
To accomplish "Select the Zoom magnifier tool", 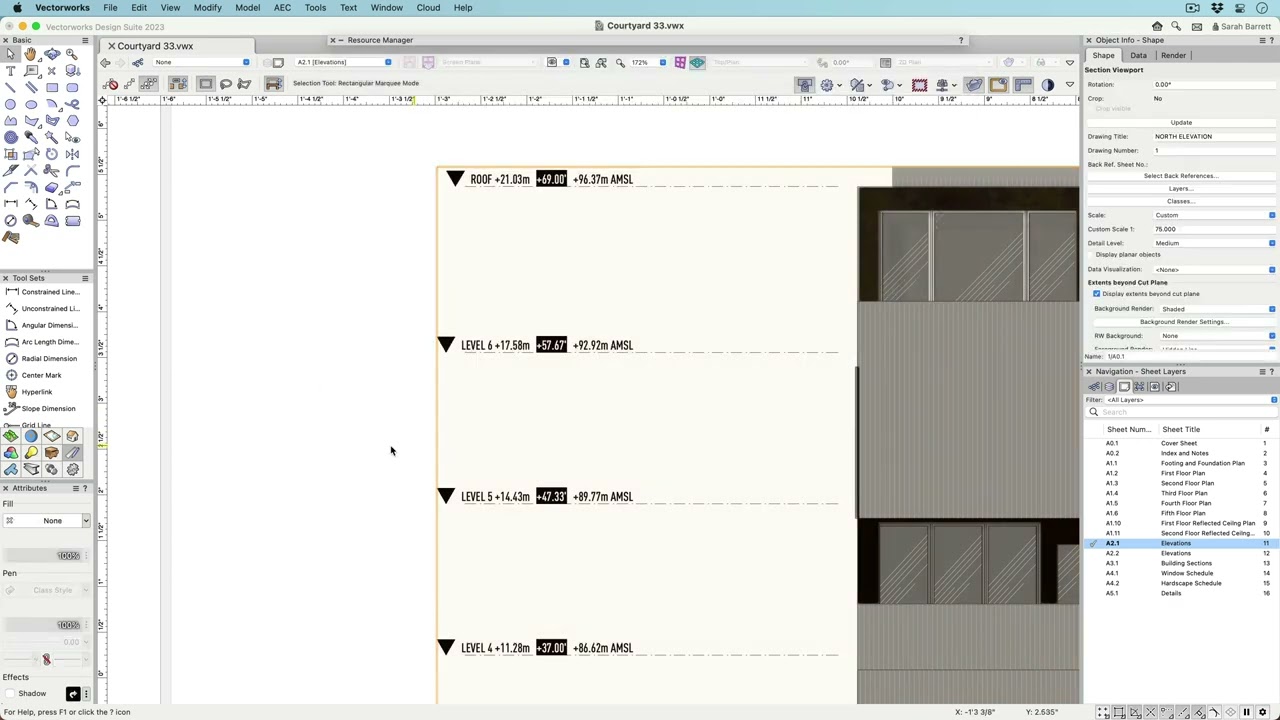I will [72, 54].
